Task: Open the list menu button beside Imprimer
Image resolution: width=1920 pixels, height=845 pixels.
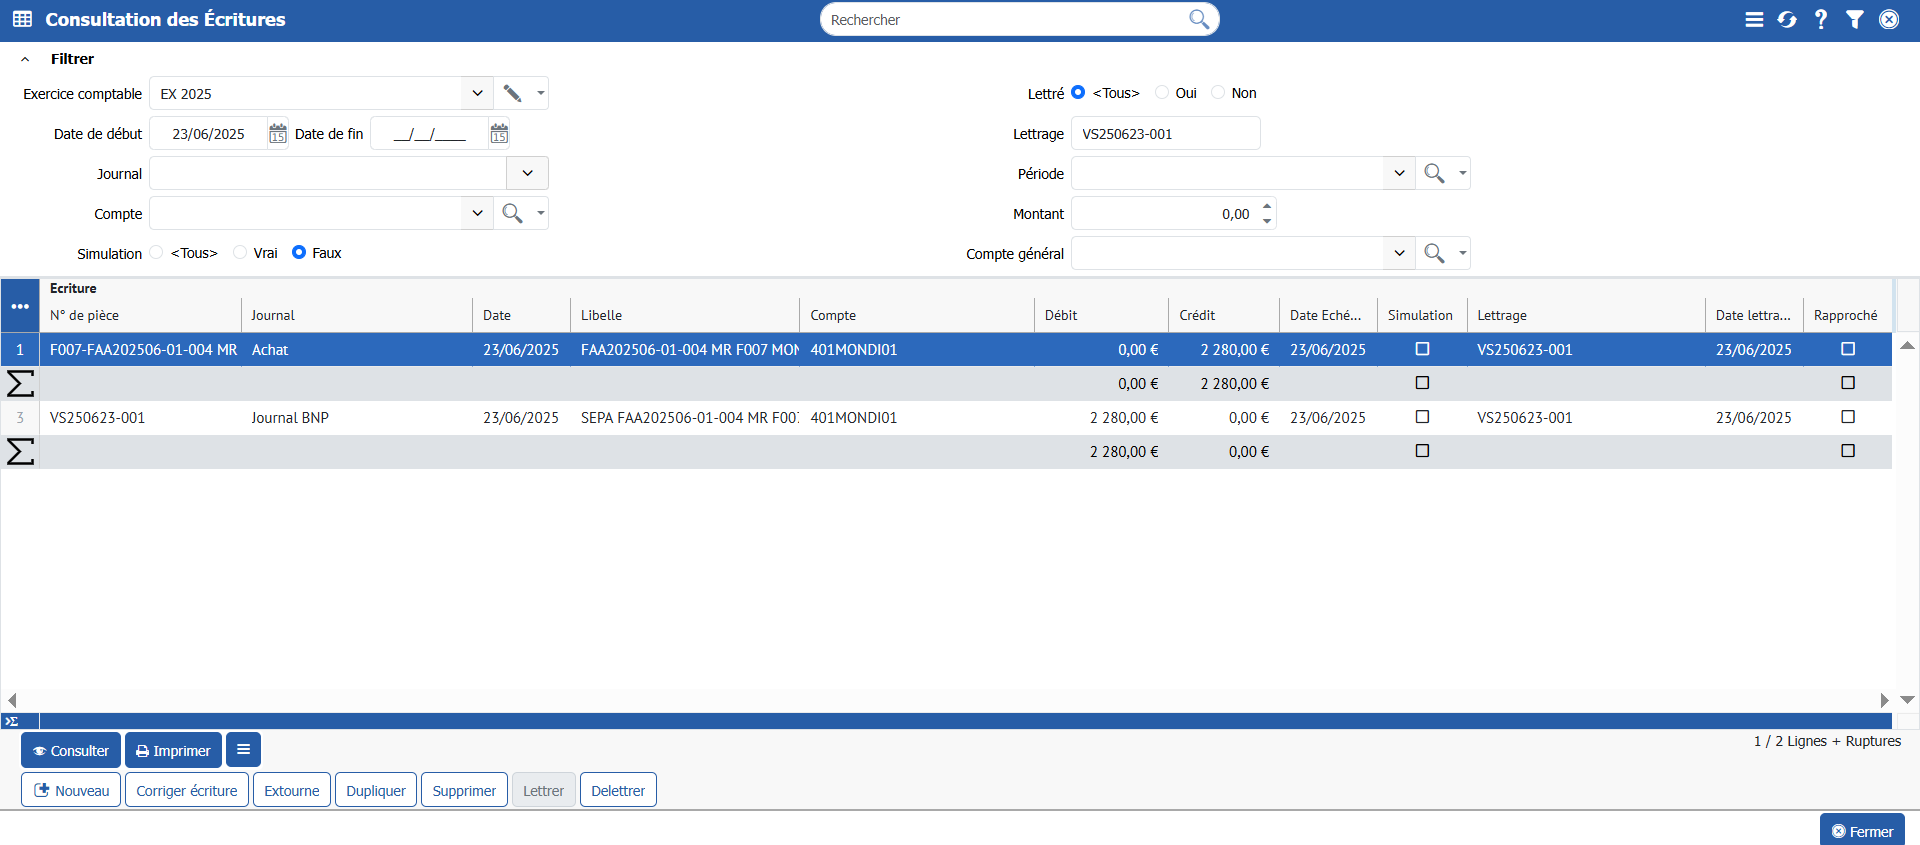Action: click(243, 750)
